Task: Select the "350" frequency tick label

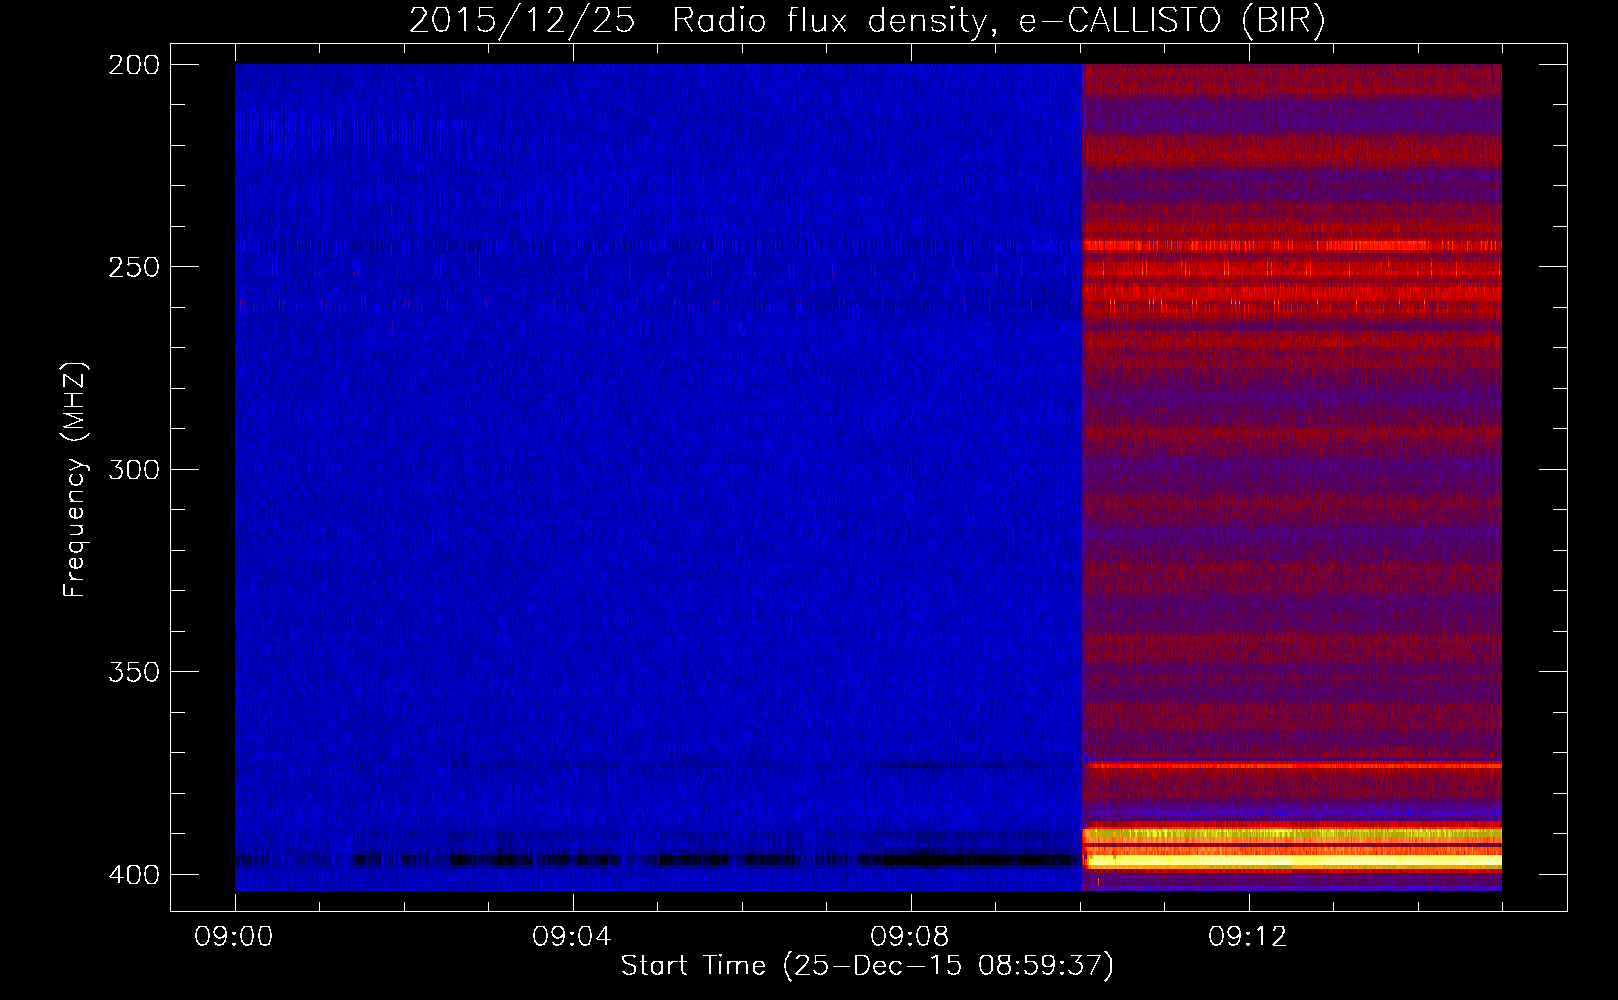Action: click(x=134, y=671)
